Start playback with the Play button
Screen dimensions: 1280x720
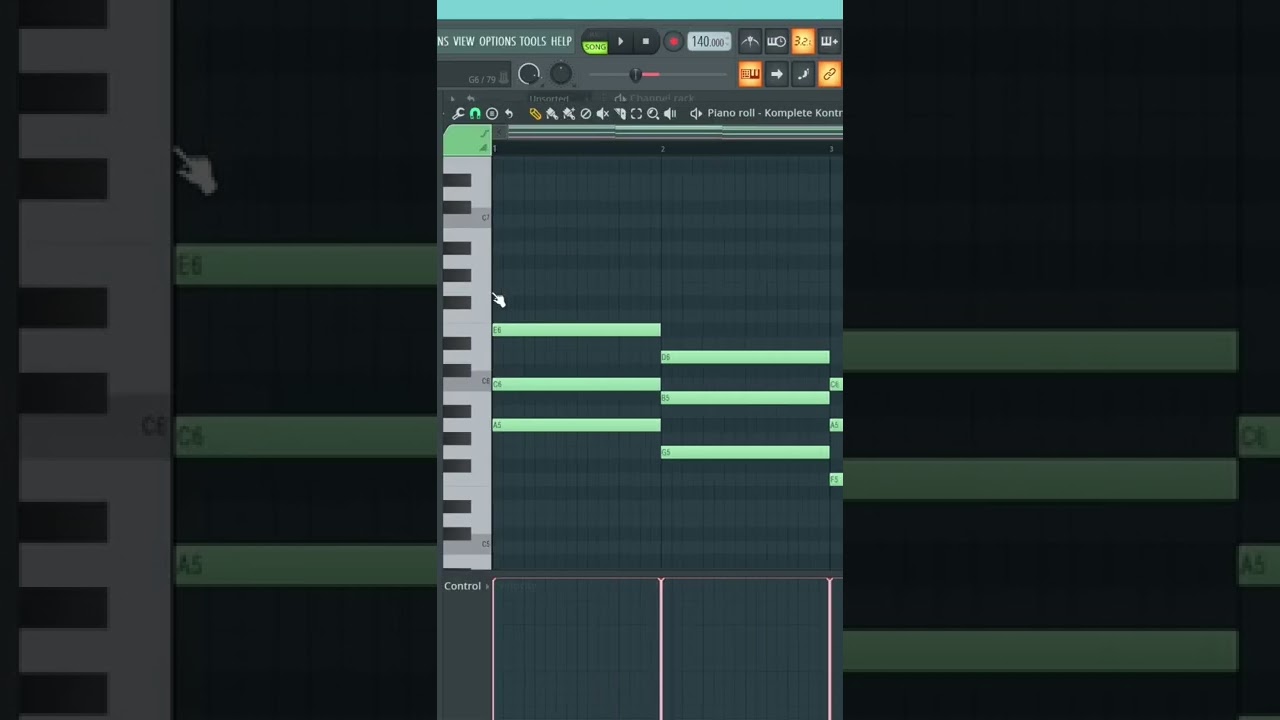point(620,42)
